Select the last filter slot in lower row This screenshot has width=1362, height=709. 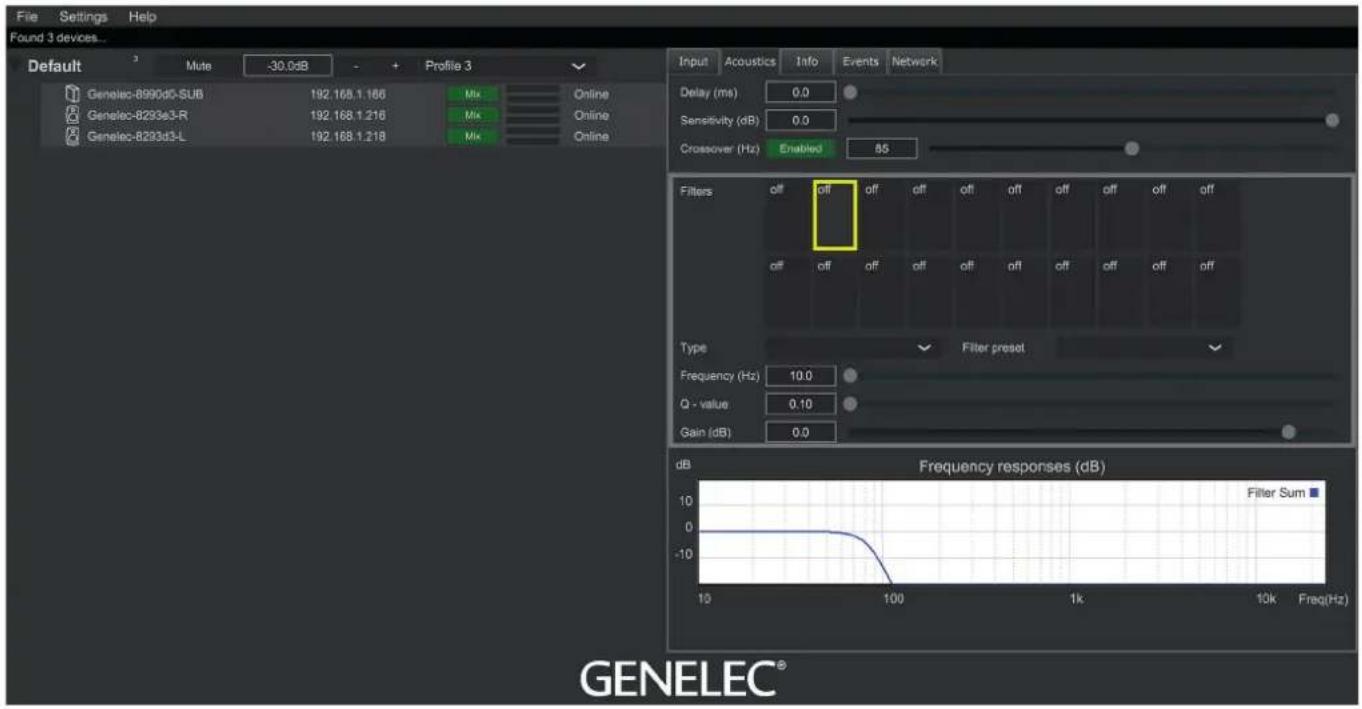click(1219, 292)
